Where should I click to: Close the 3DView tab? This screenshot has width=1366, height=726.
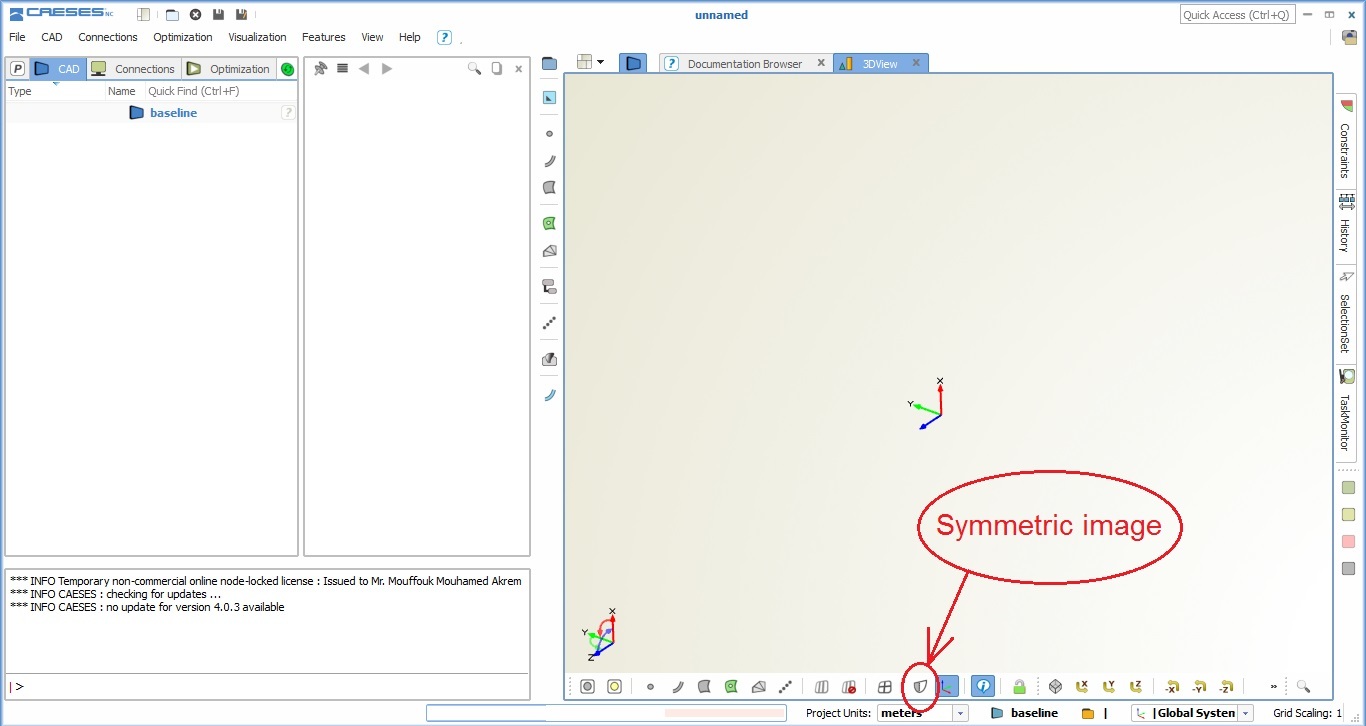pos(915,63)
